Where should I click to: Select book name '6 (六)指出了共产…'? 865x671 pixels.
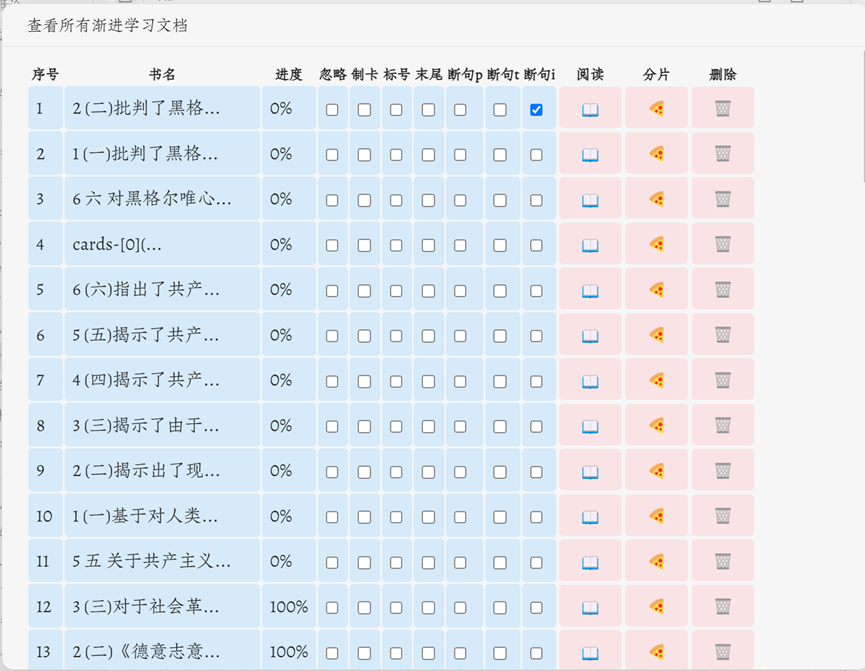[162, 289]
